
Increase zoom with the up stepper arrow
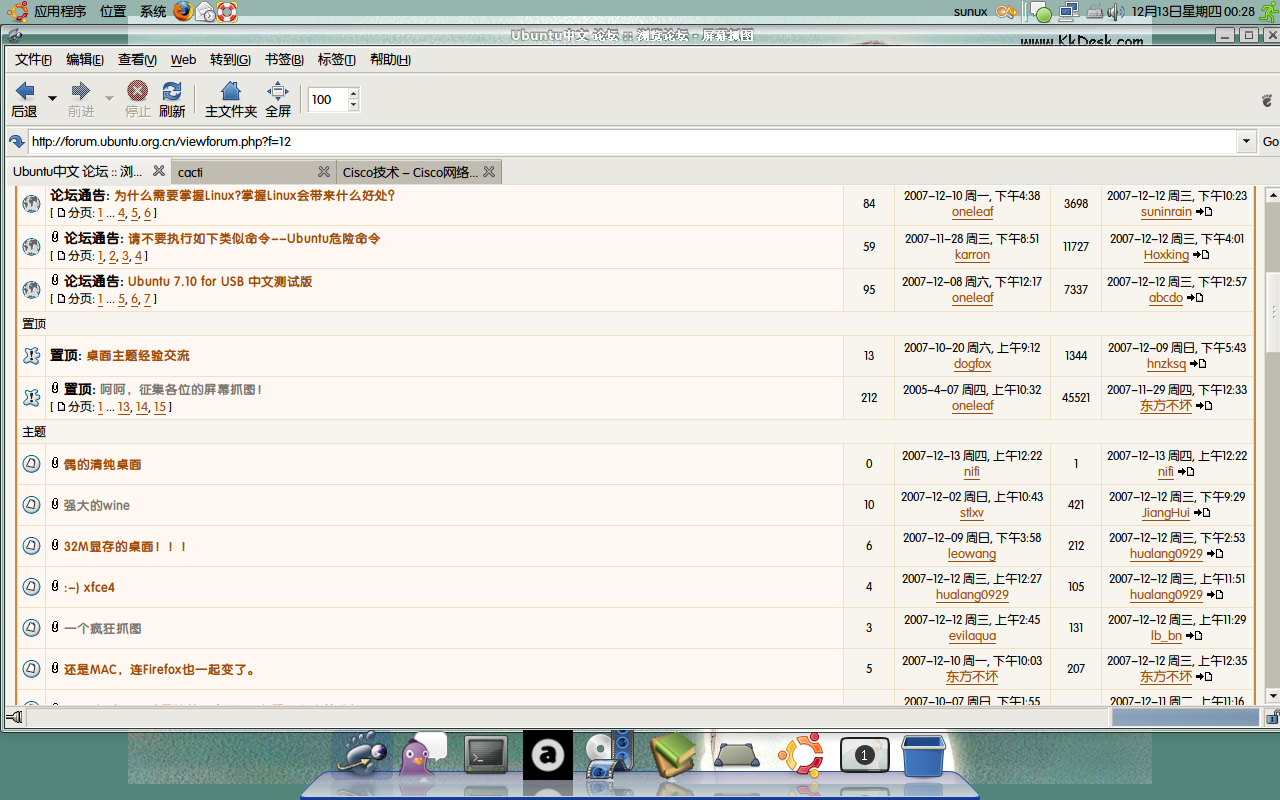tap(353, 94)
